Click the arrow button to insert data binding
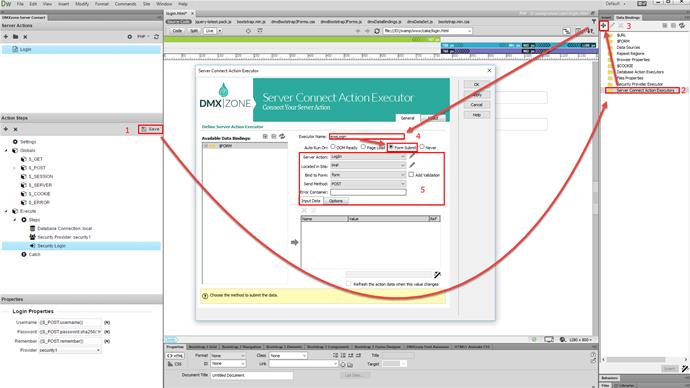This screenshot has width=690, height=388. [x=294, y=242]
